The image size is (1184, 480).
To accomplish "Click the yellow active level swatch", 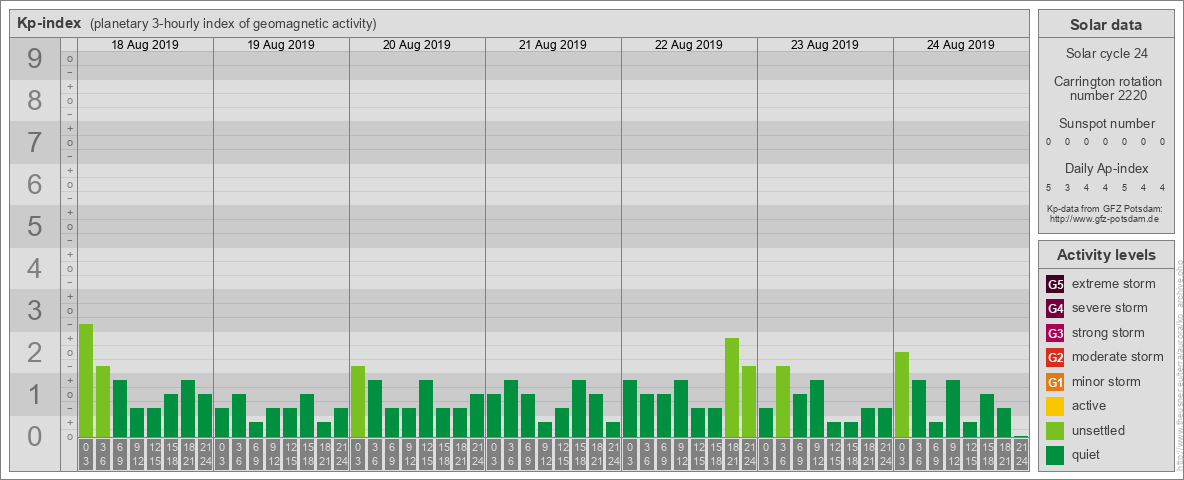I will pos(1055,406).
